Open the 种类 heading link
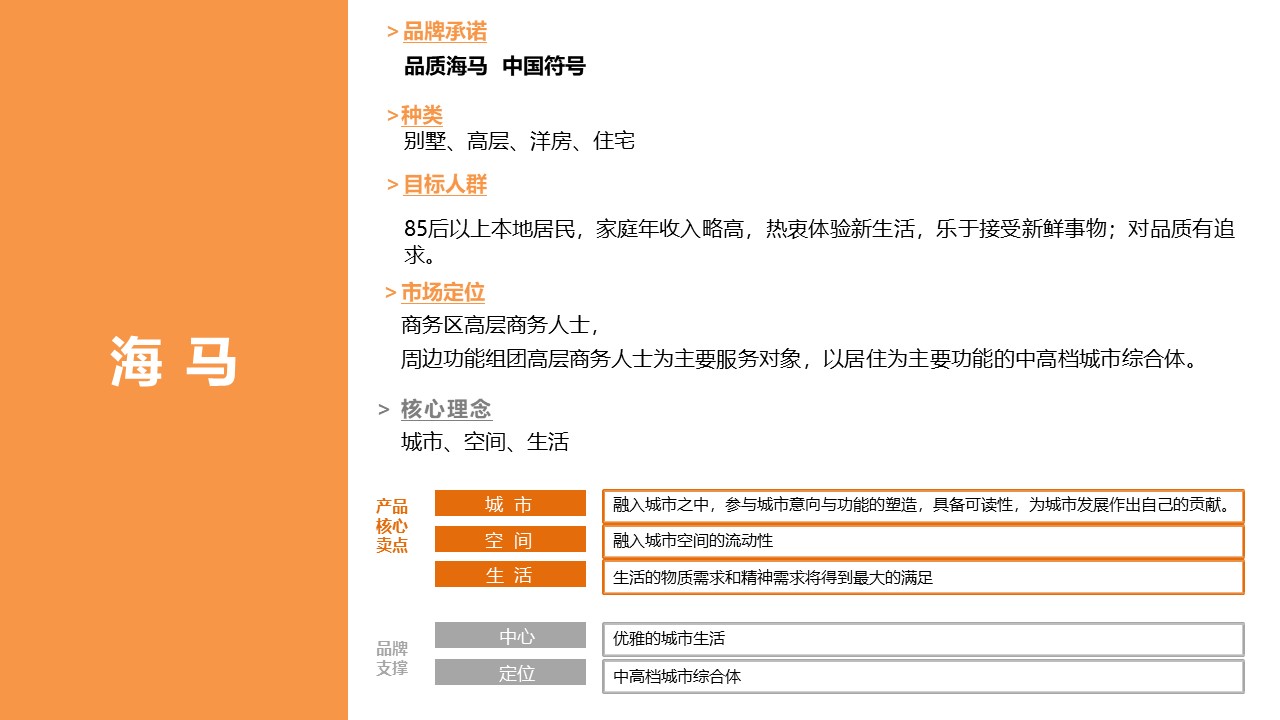 point(420,113)
